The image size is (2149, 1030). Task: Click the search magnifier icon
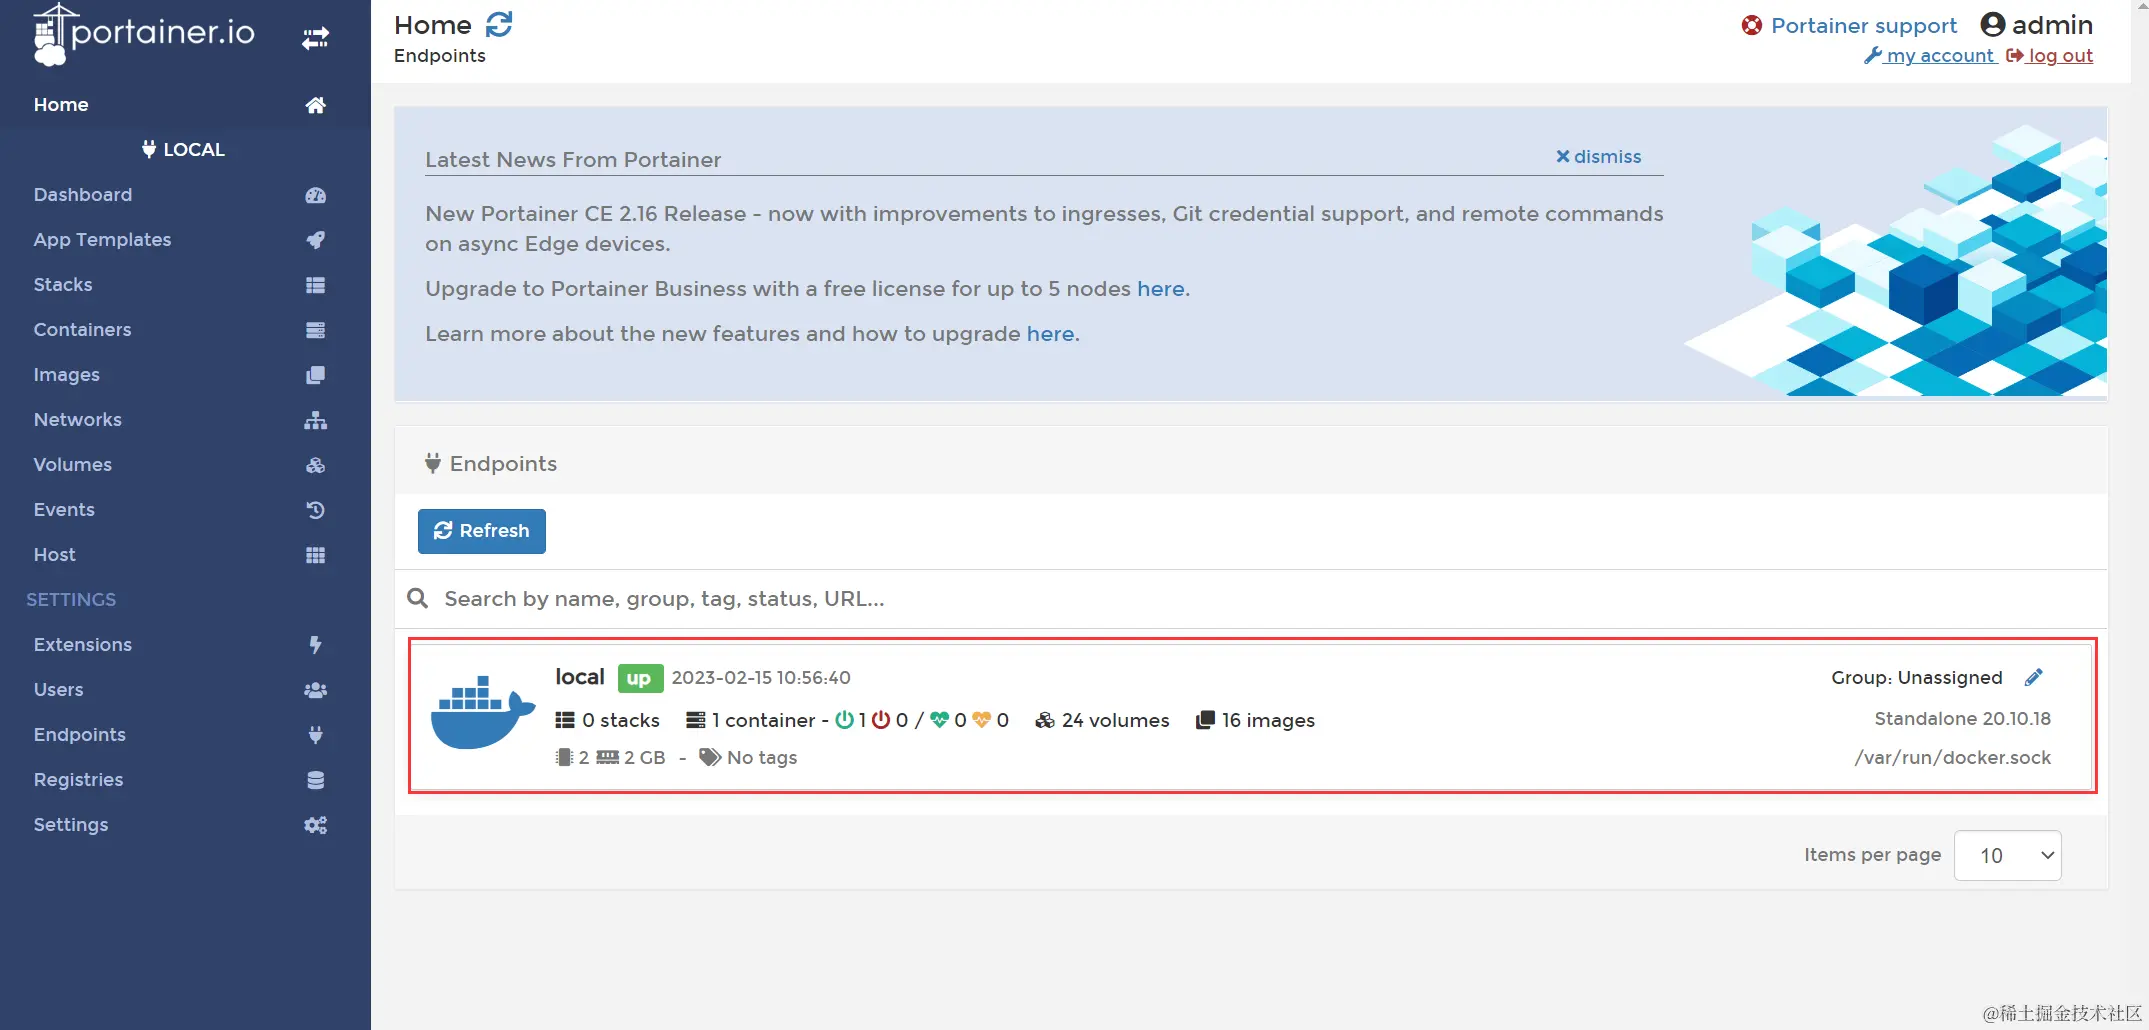coord(418,598)
